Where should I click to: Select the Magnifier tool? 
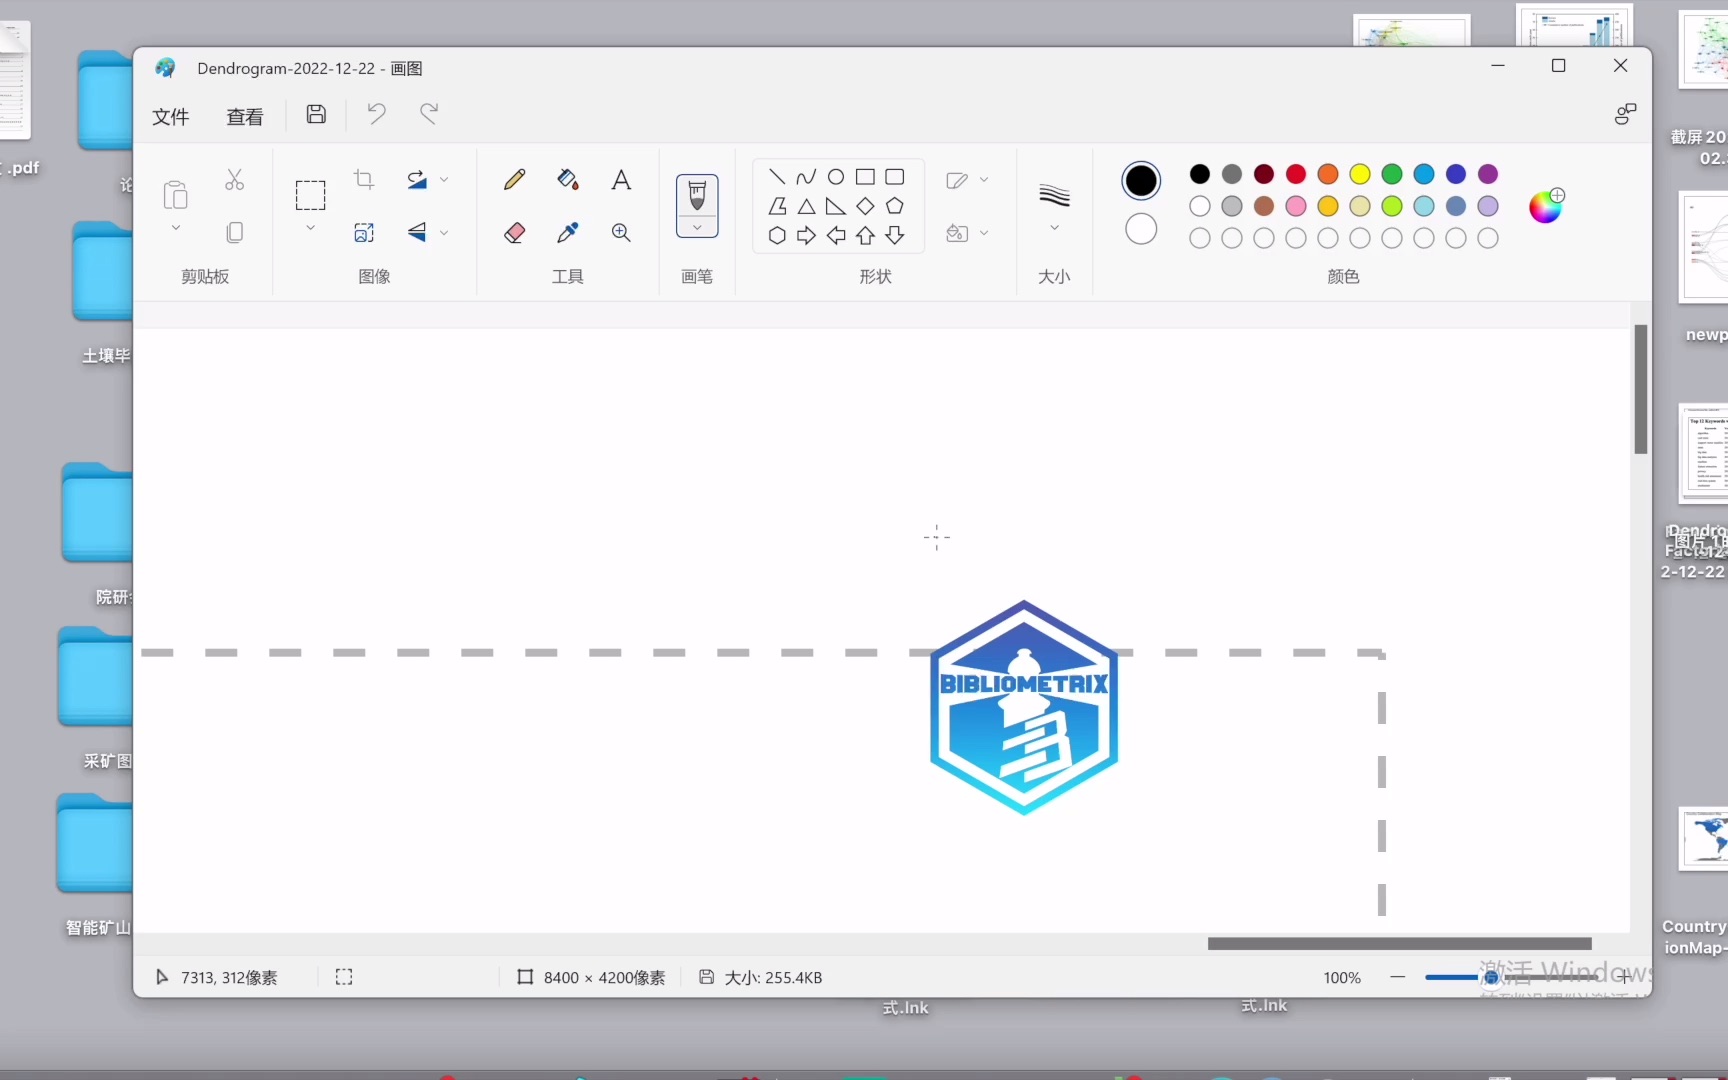pos(621,232)
